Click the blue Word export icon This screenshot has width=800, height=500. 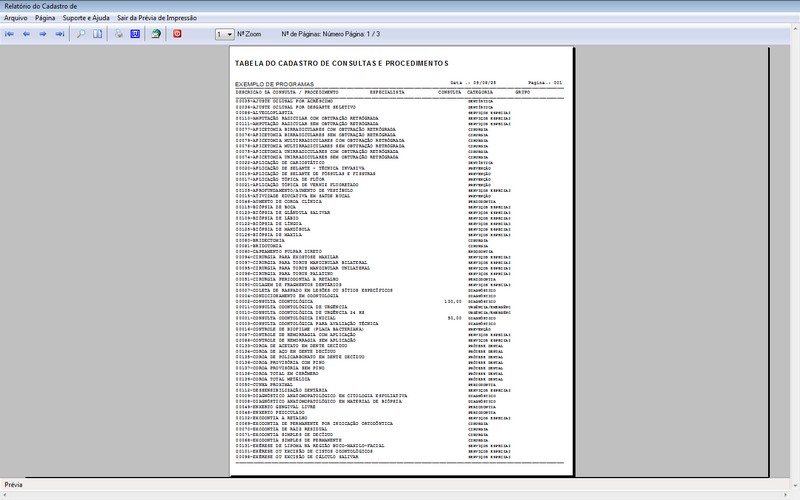pyautogui.click(x=135, y=34)
